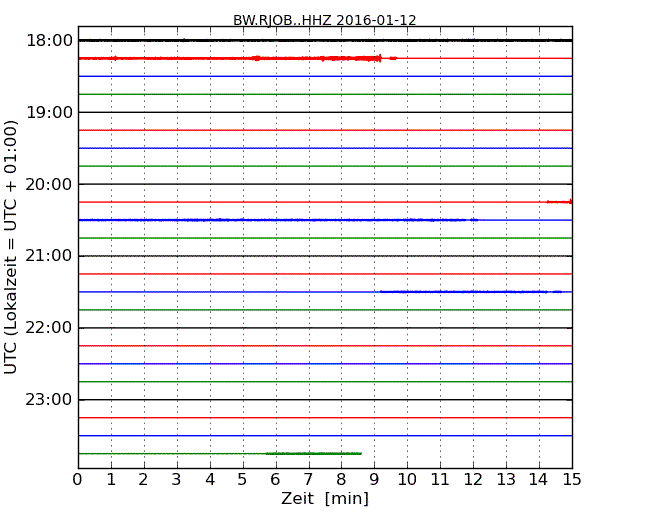Viewport: 650px width, 520px height.
Task: Click the x-axis tick label 5
Action: (x=243, y=479)
